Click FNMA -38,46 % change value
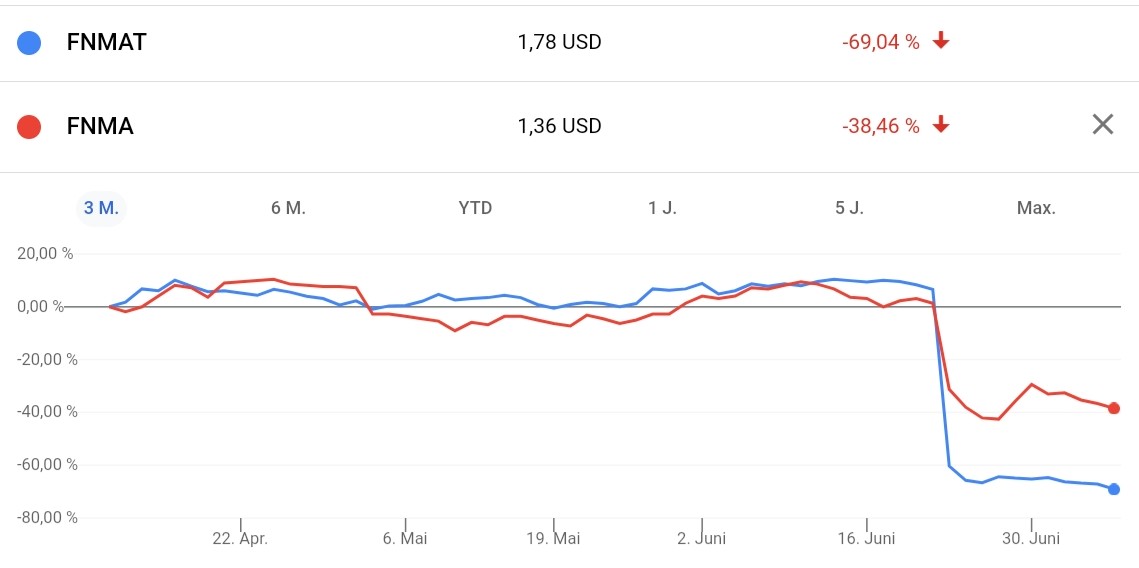This screenshot has width=1139, height=568. click(x=880, y=126)
